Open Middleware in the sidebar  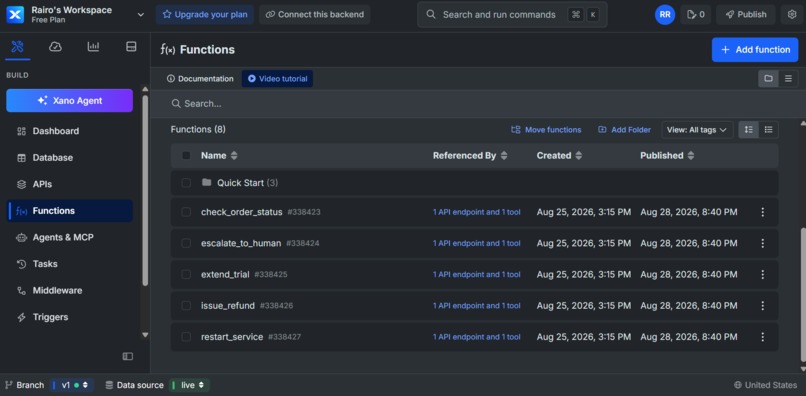click(x=69, y=291)
